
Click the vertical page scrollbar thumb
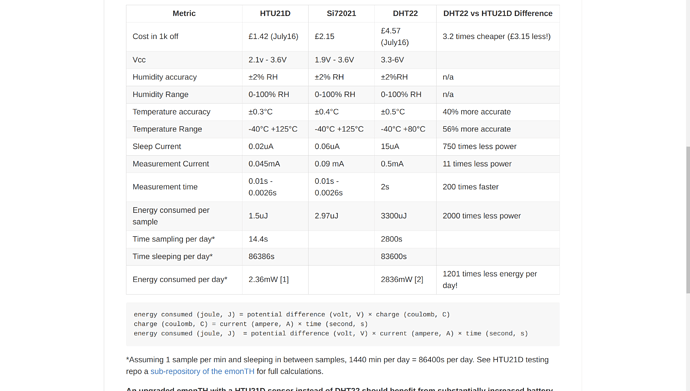(x=688, y=219)
